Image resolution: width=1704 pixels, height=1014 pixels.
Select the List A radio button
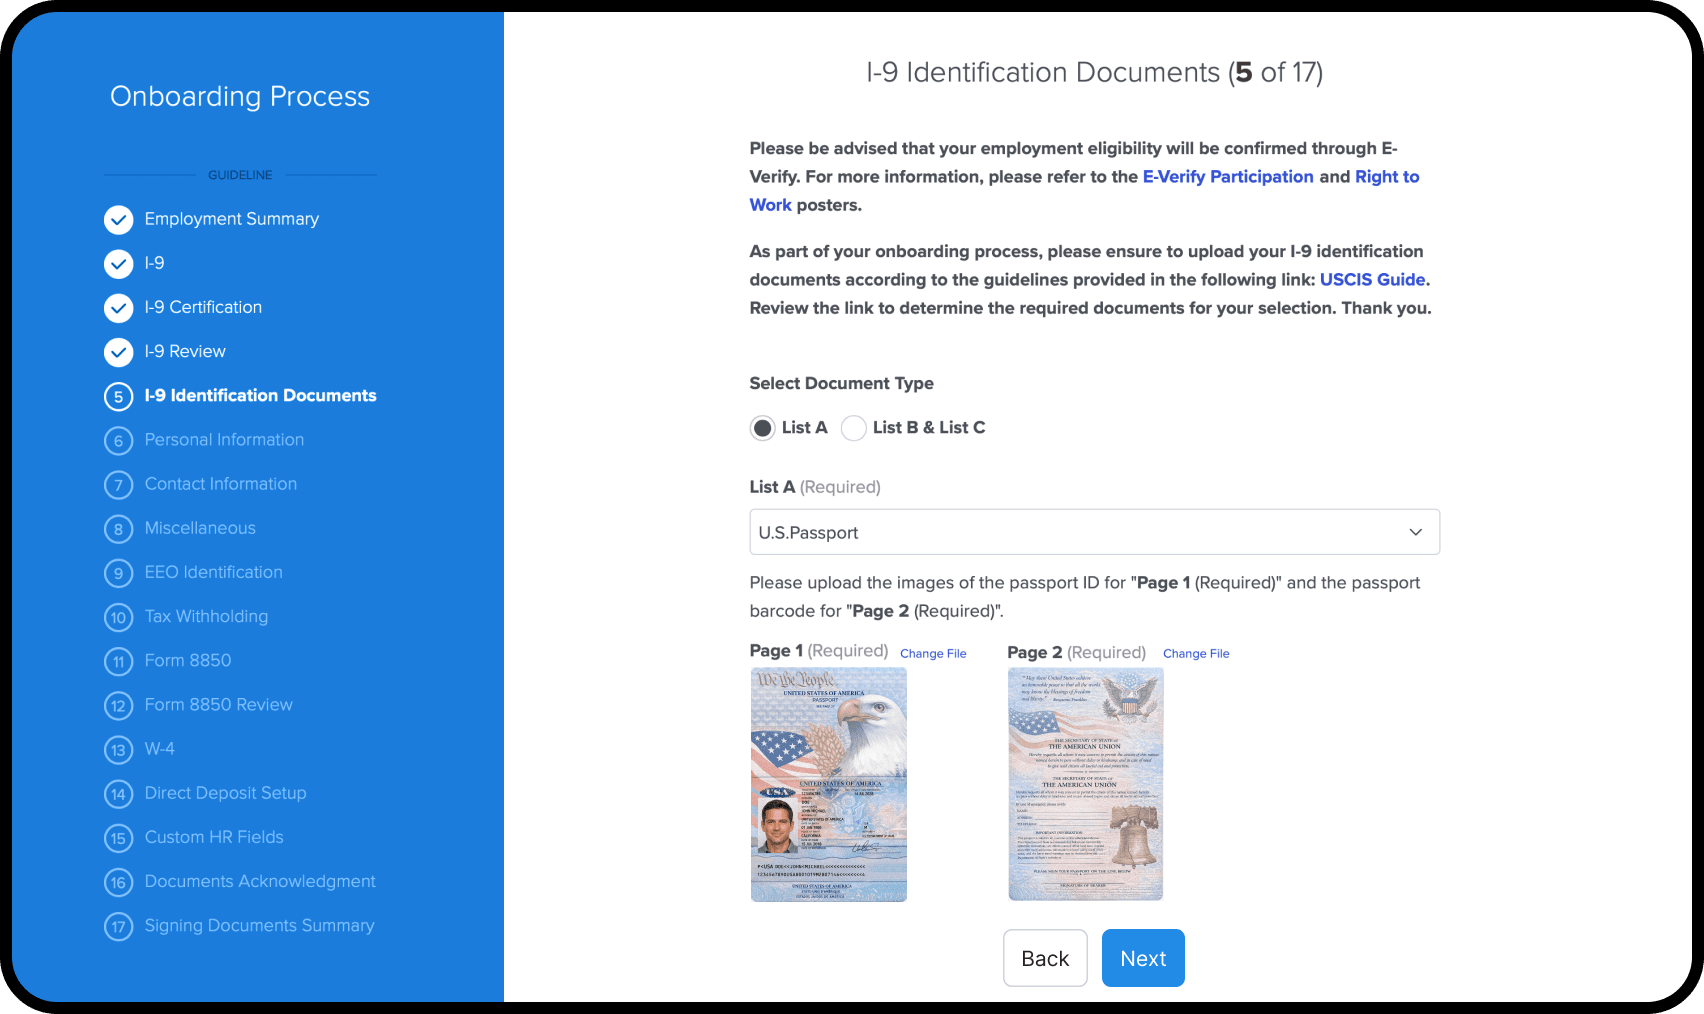tap(762, 427)
